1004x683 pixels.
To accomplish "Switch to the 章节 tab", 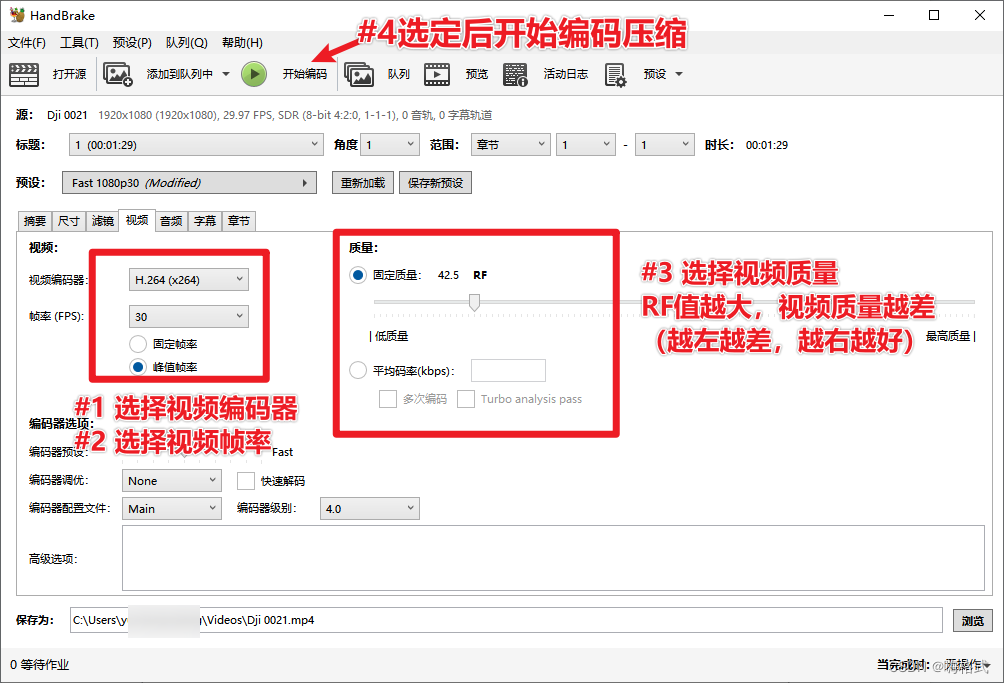I will pos(239,221).
